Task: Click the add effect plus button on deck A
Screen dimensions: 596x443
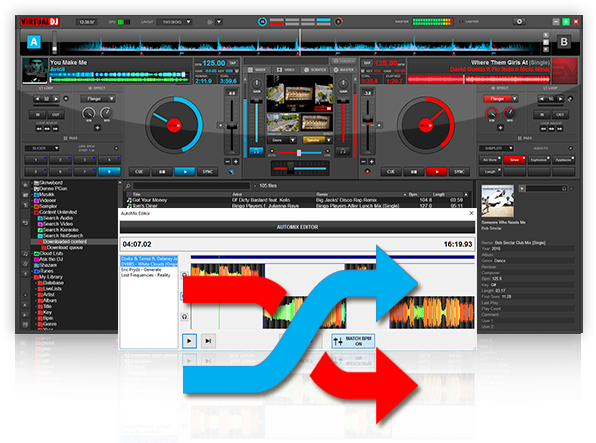Action: point(97,128)
